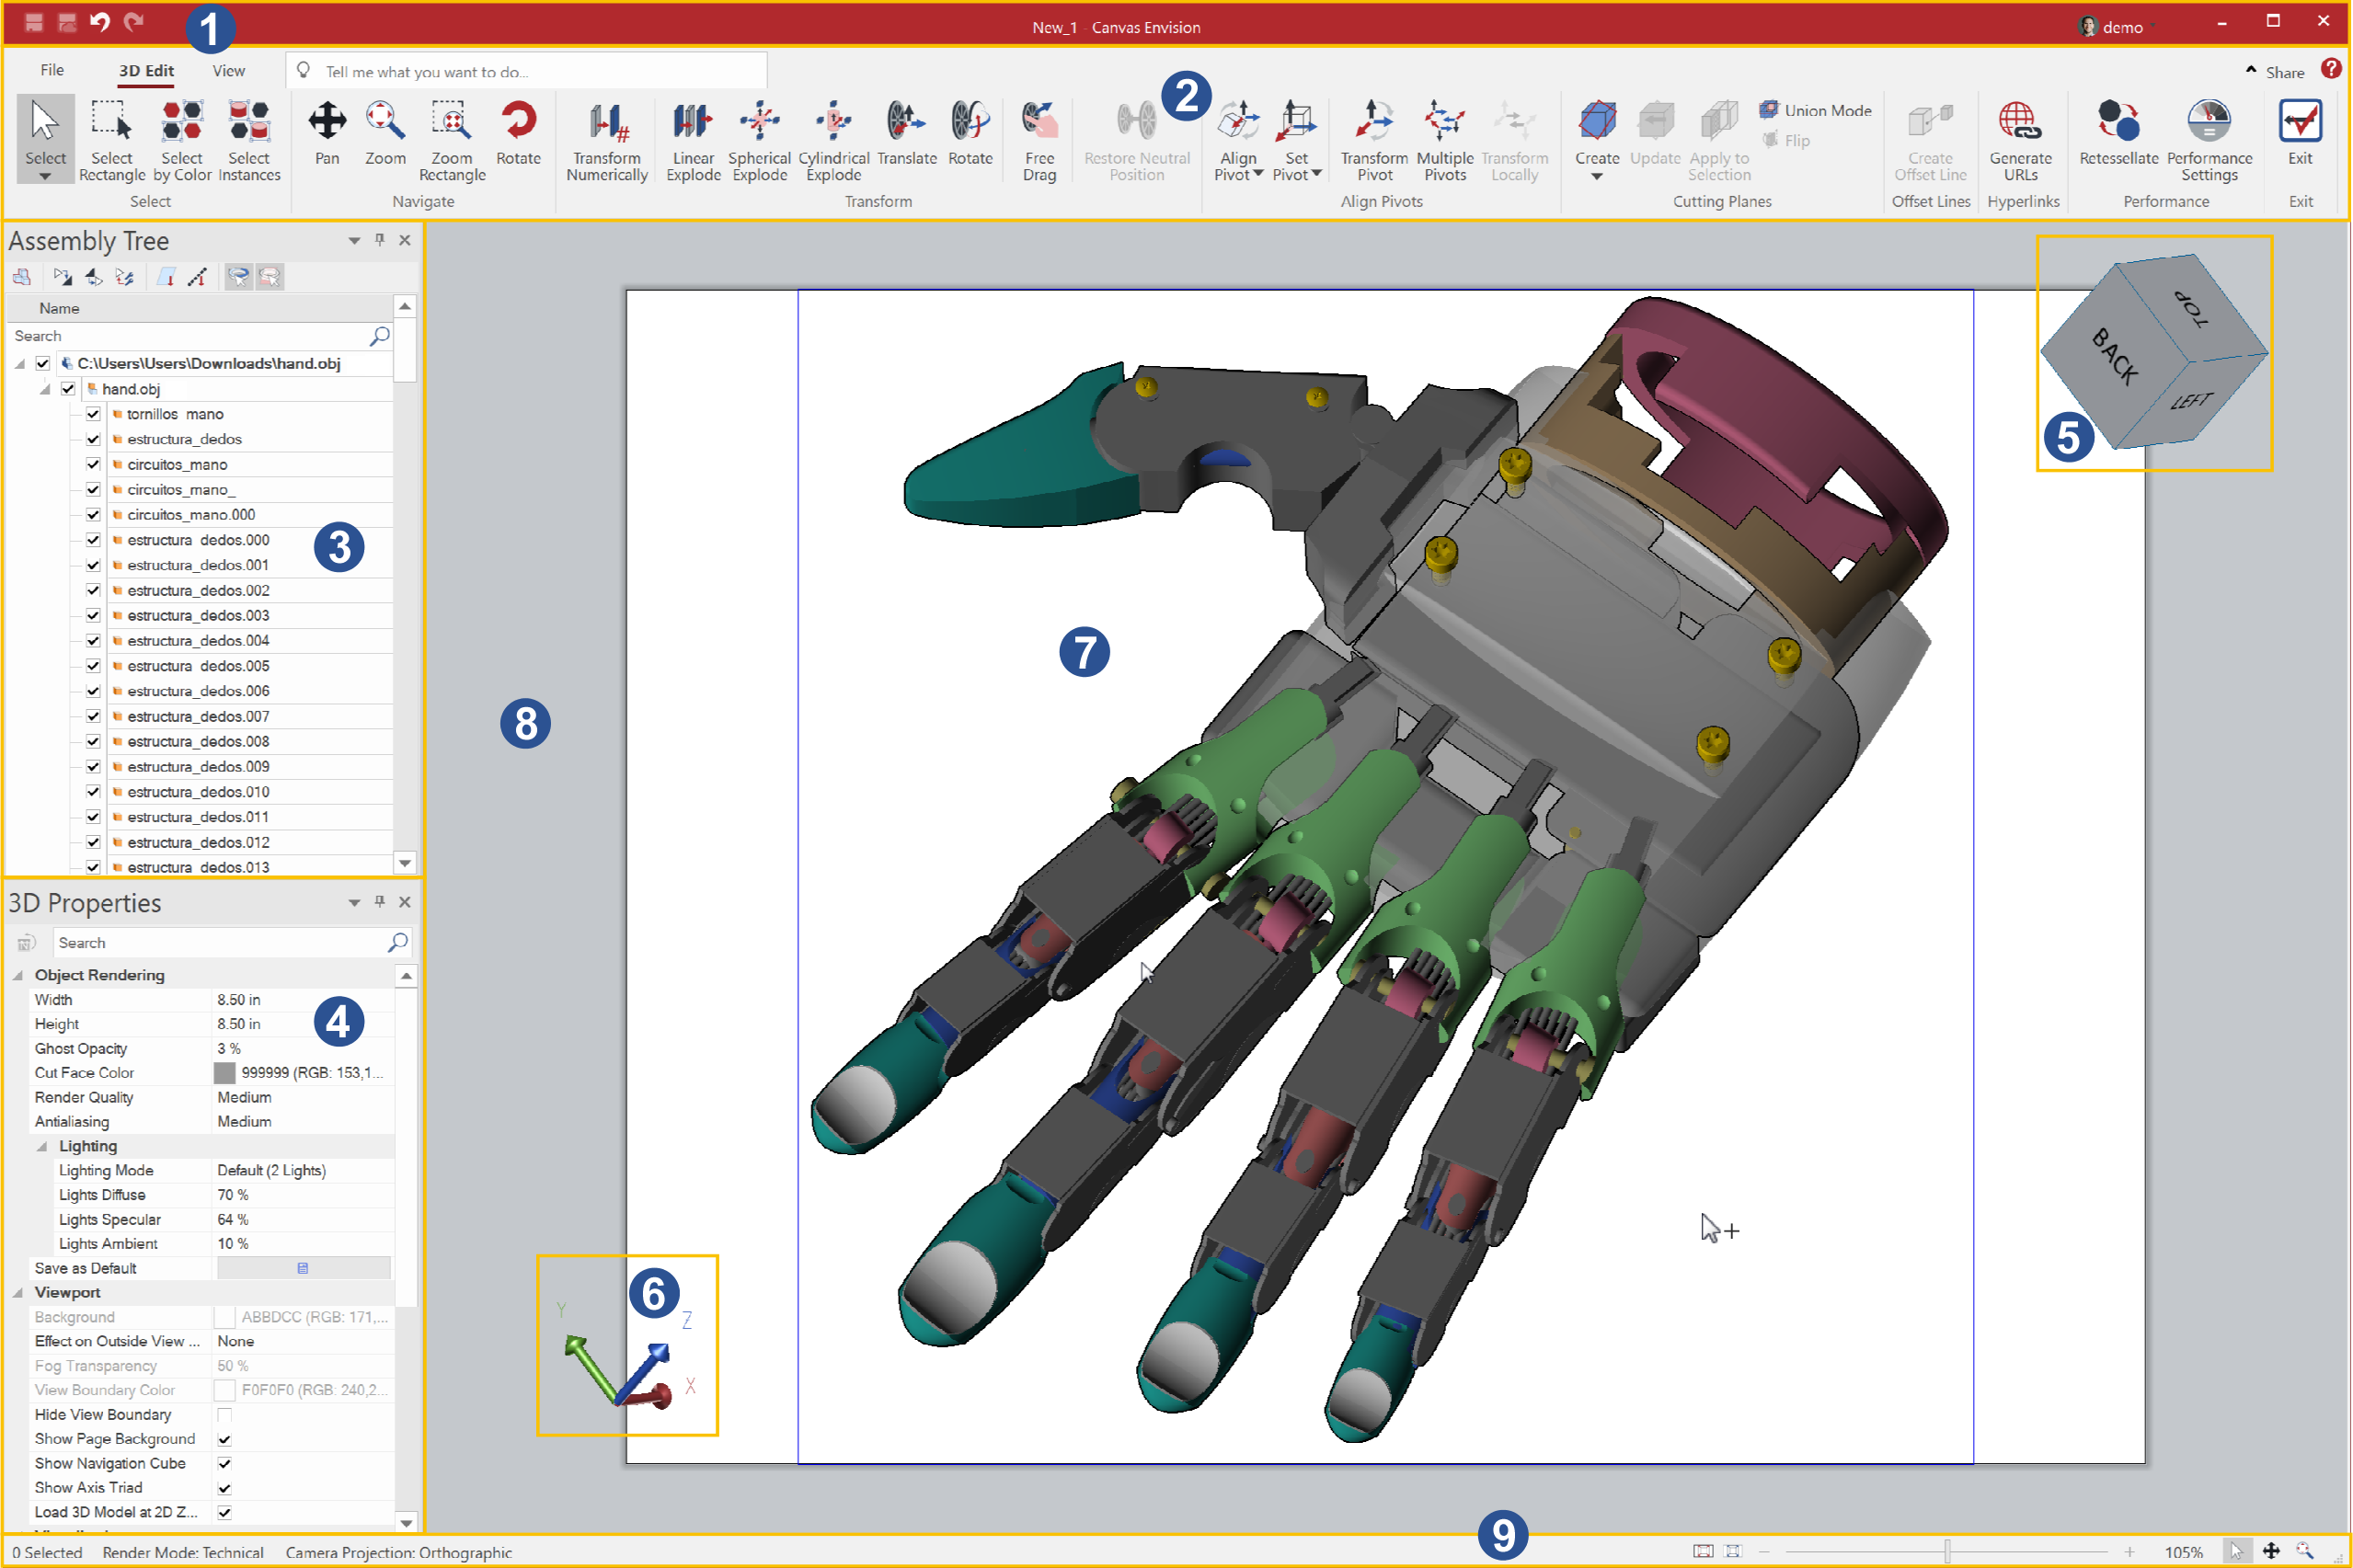Toggle Hide View Boundary checkbox
The image size is (2353, 1568).
(x=225, y=1415)
